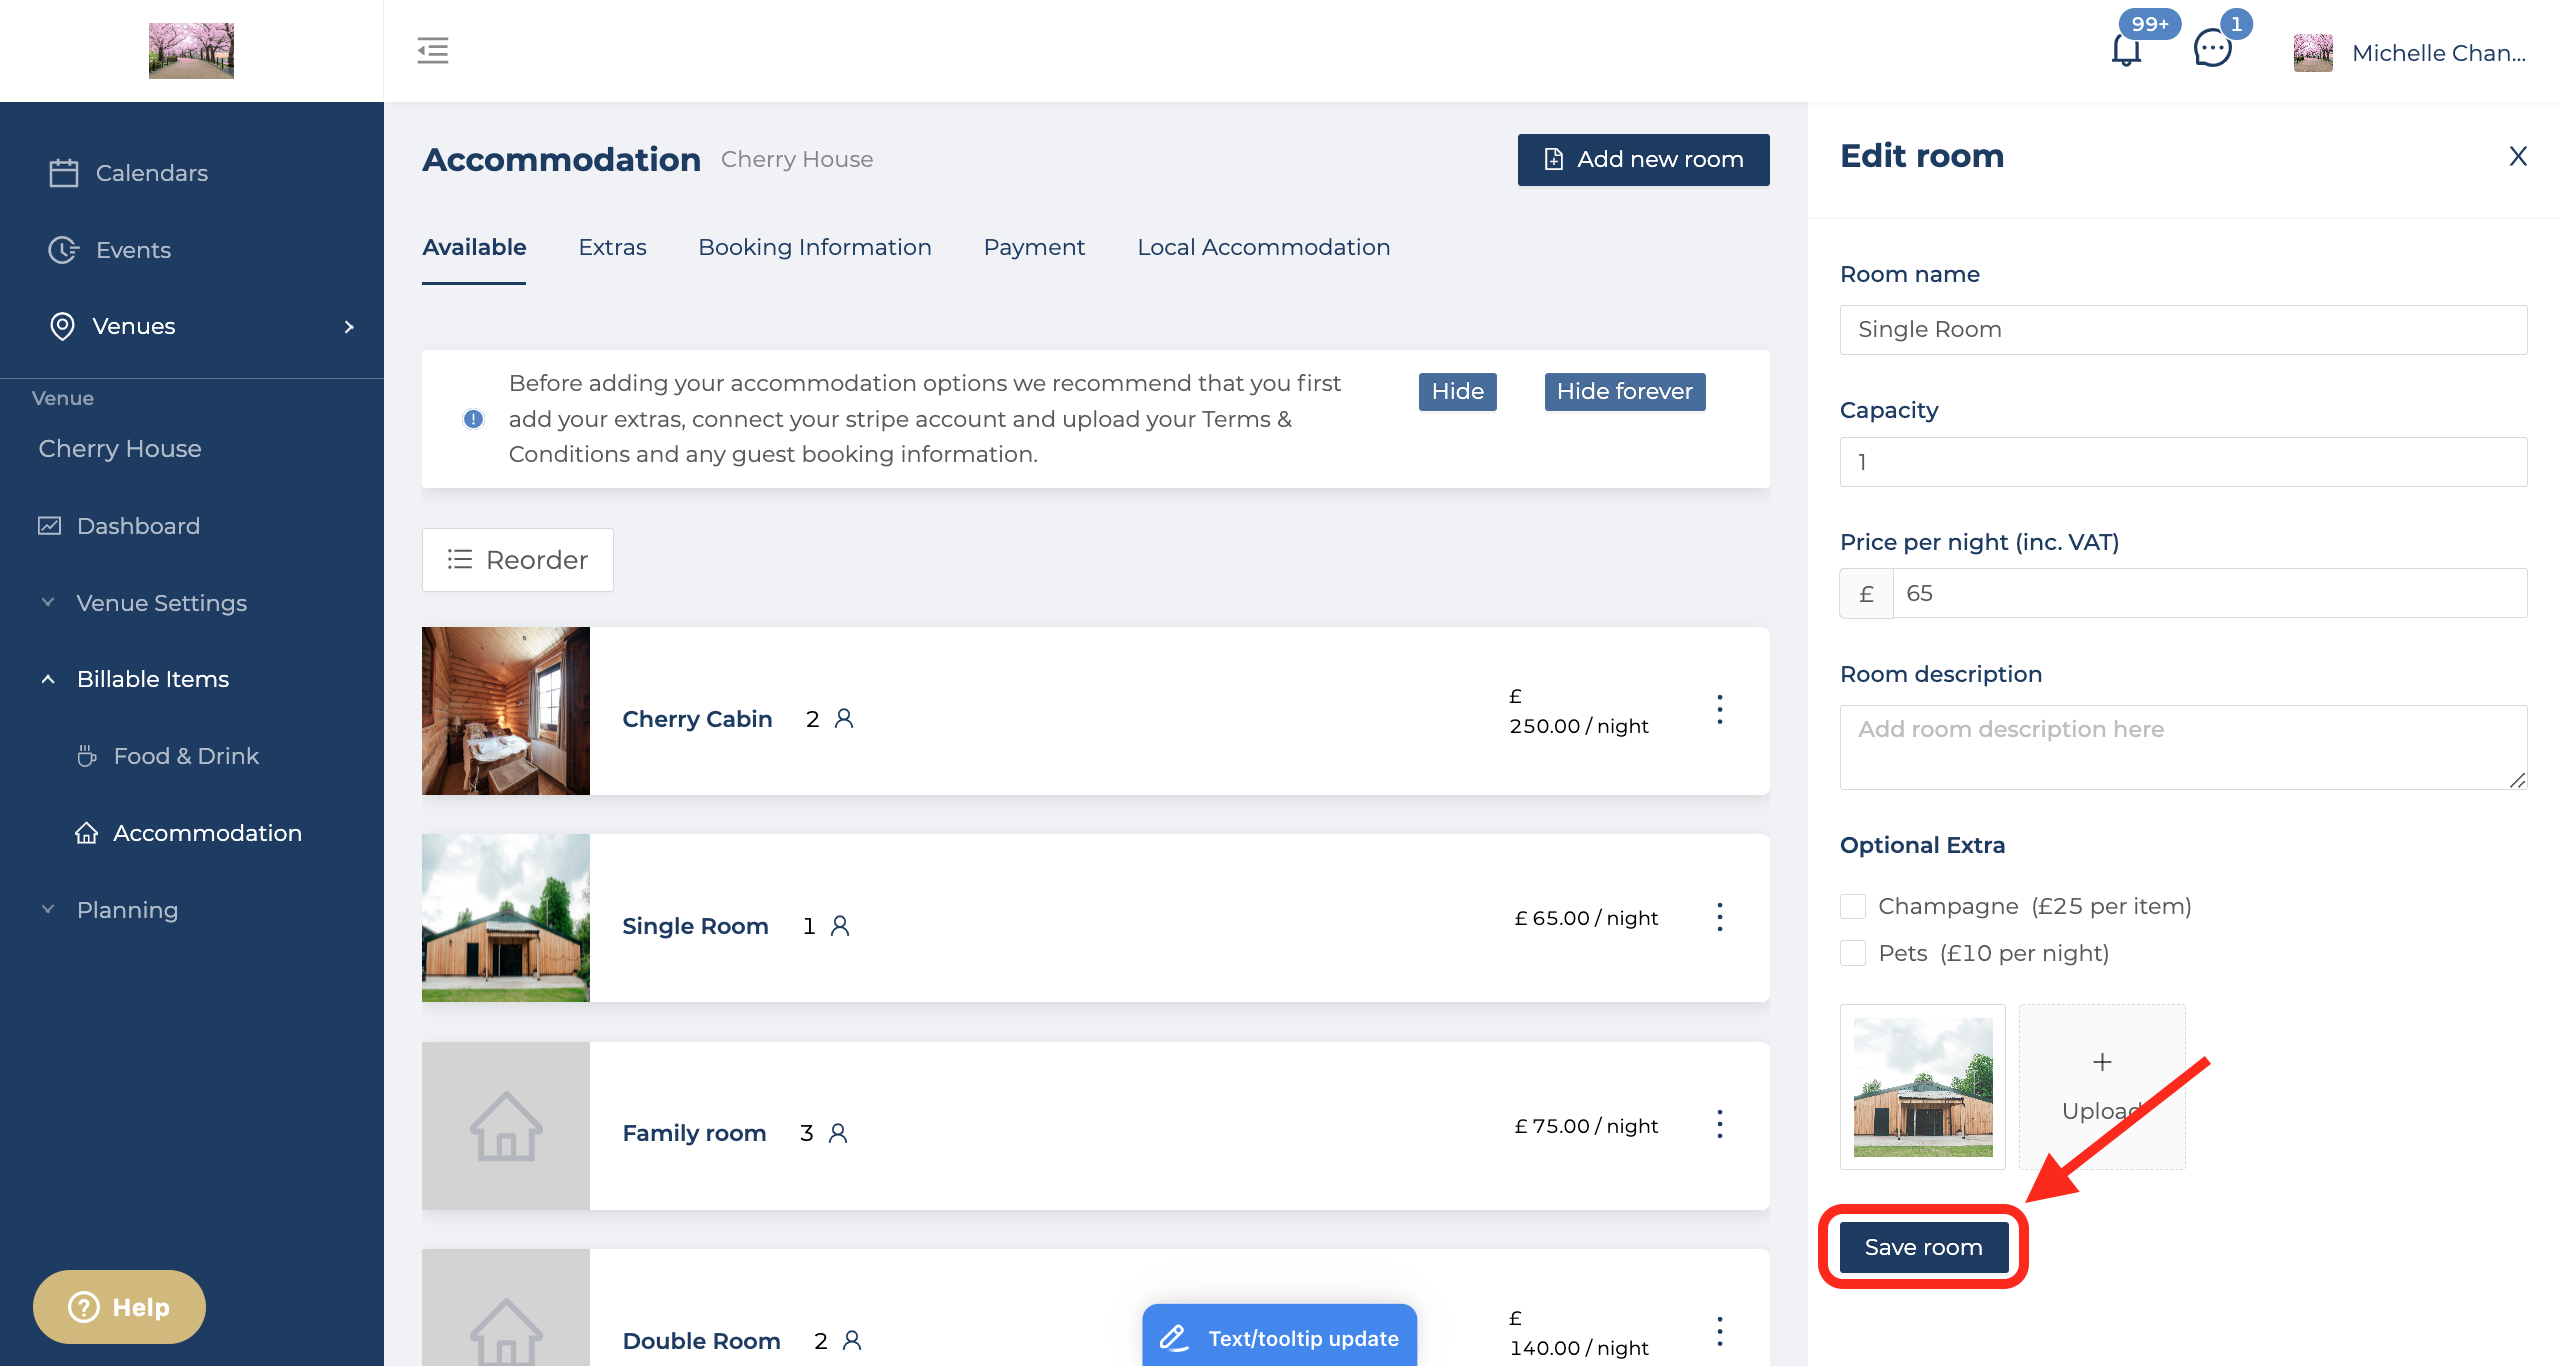Image resolution: width=2560 pixels, height=1366 pixels.
Task: Switch to the Available tab
Action: pyautogui.click(x=474, y=247)
